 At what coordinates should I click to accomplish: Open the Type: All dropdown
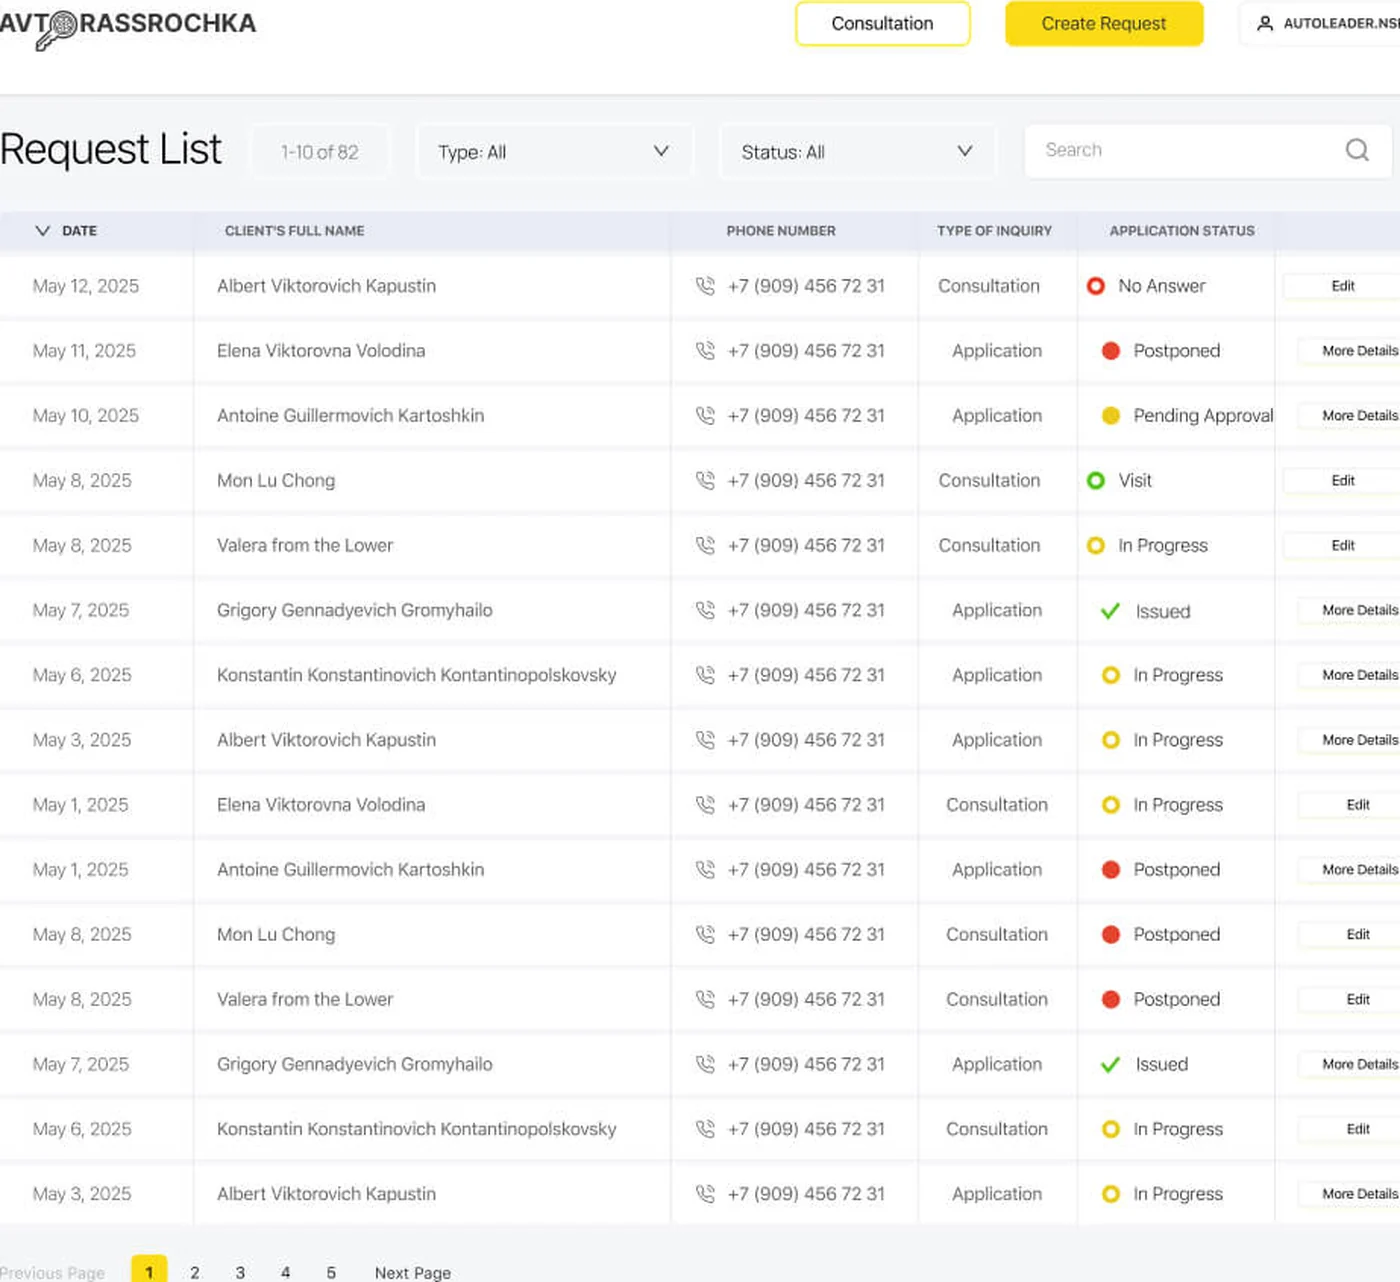pos(554,152)
